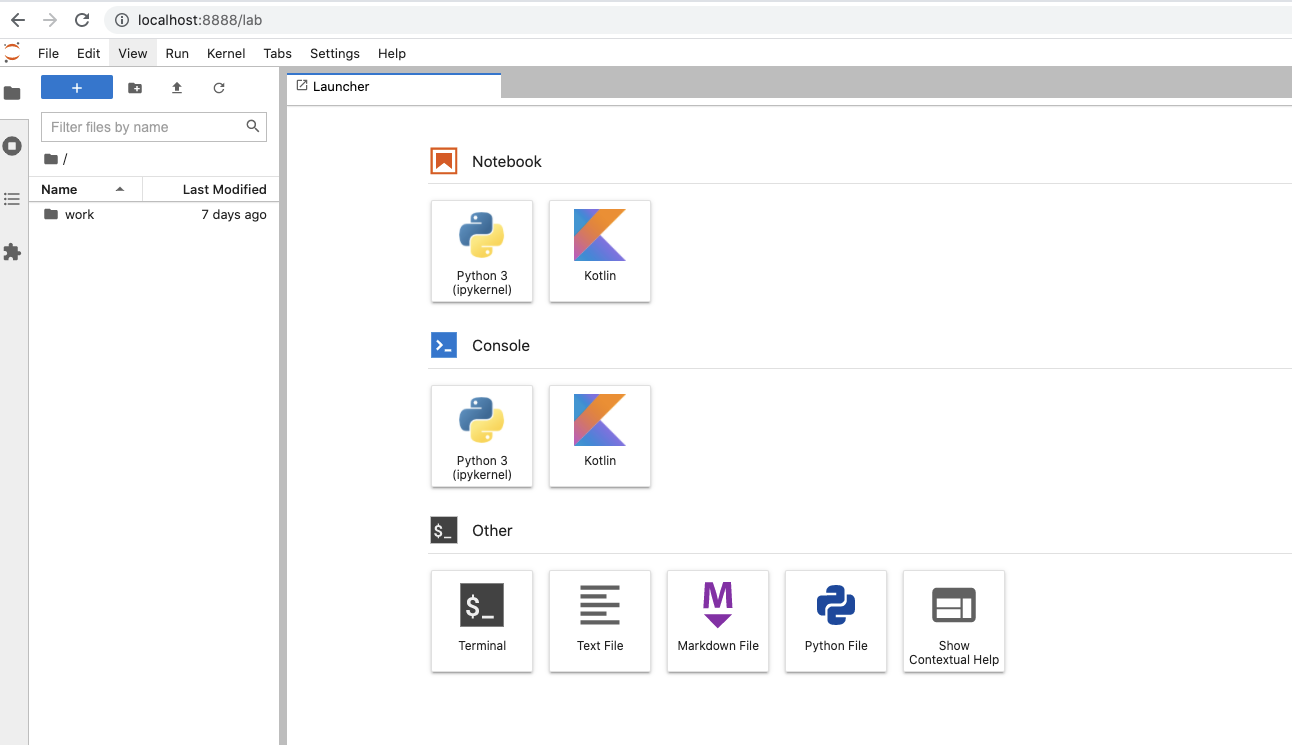Click the Filter files by name field
The height and width of the screenshot is (745, 1292).
click(145, 127)
